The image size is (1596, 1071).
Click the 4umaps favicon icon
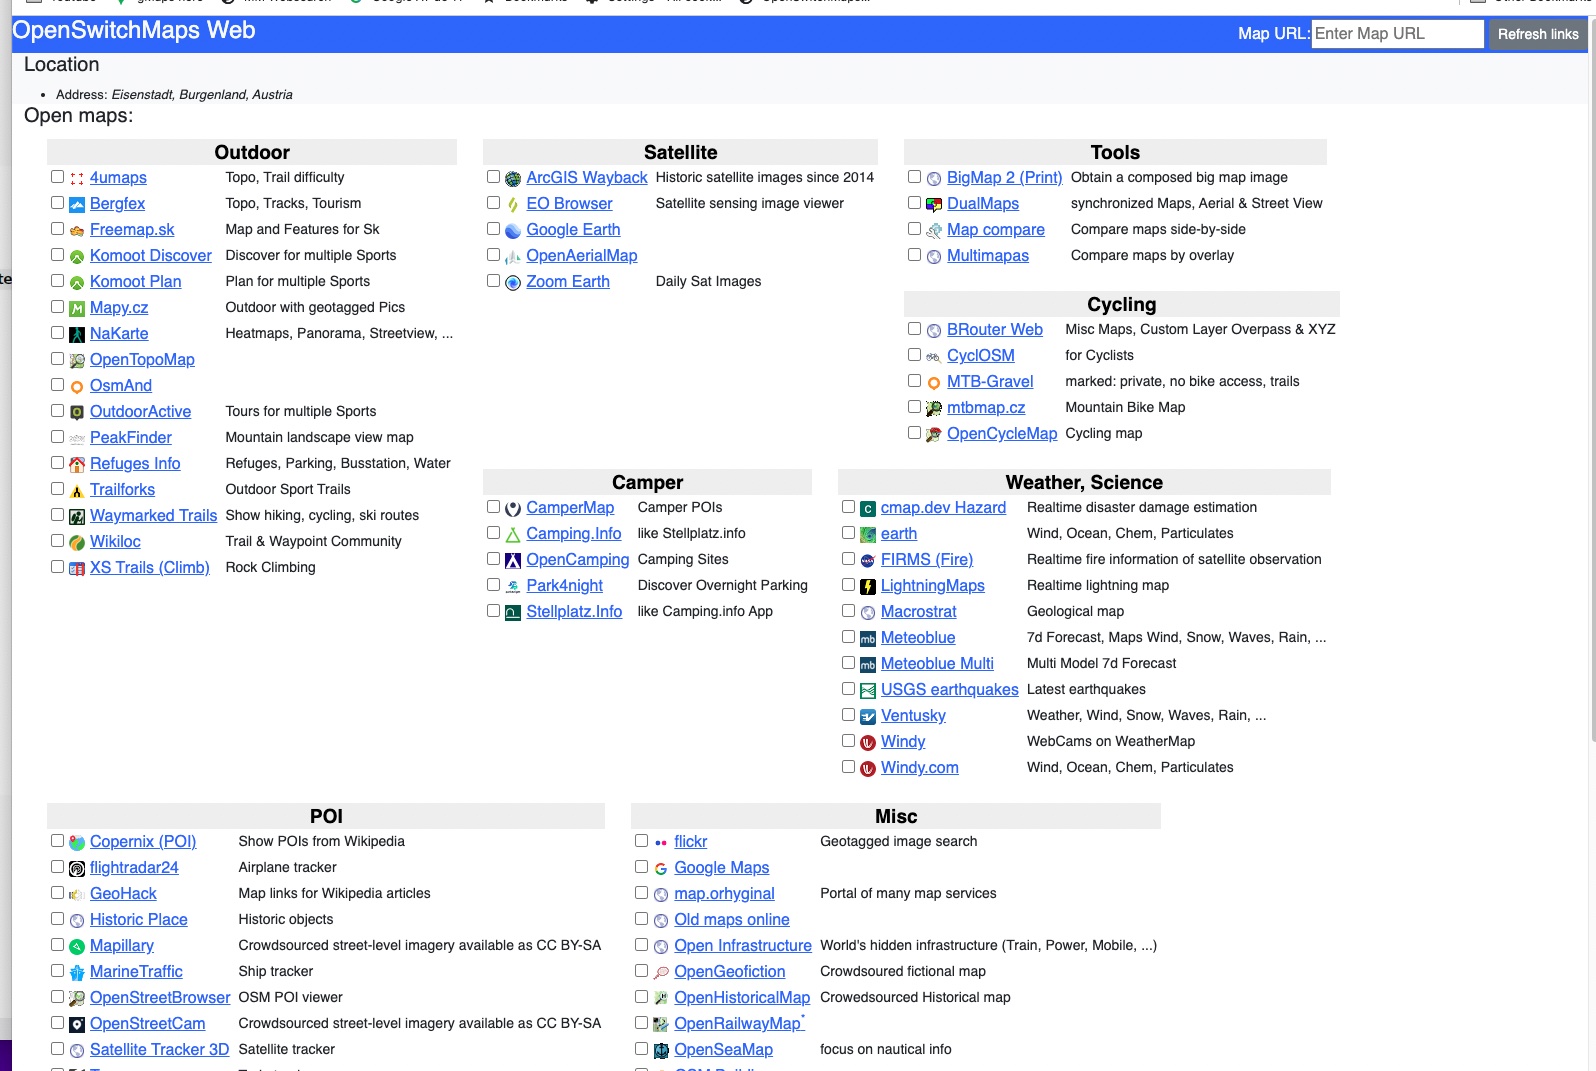click(x=77, y=179)
